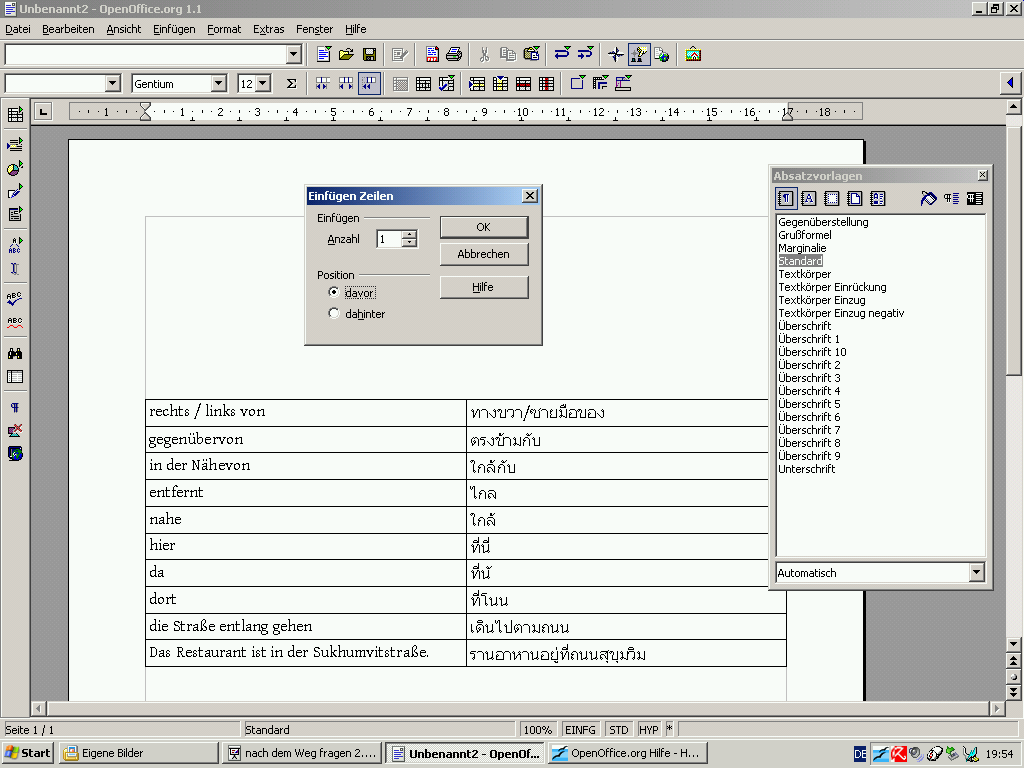Select the fill format paint bucket
Image resolution: width=1024 pixels, height=768 pixels.
coord(928,198)
